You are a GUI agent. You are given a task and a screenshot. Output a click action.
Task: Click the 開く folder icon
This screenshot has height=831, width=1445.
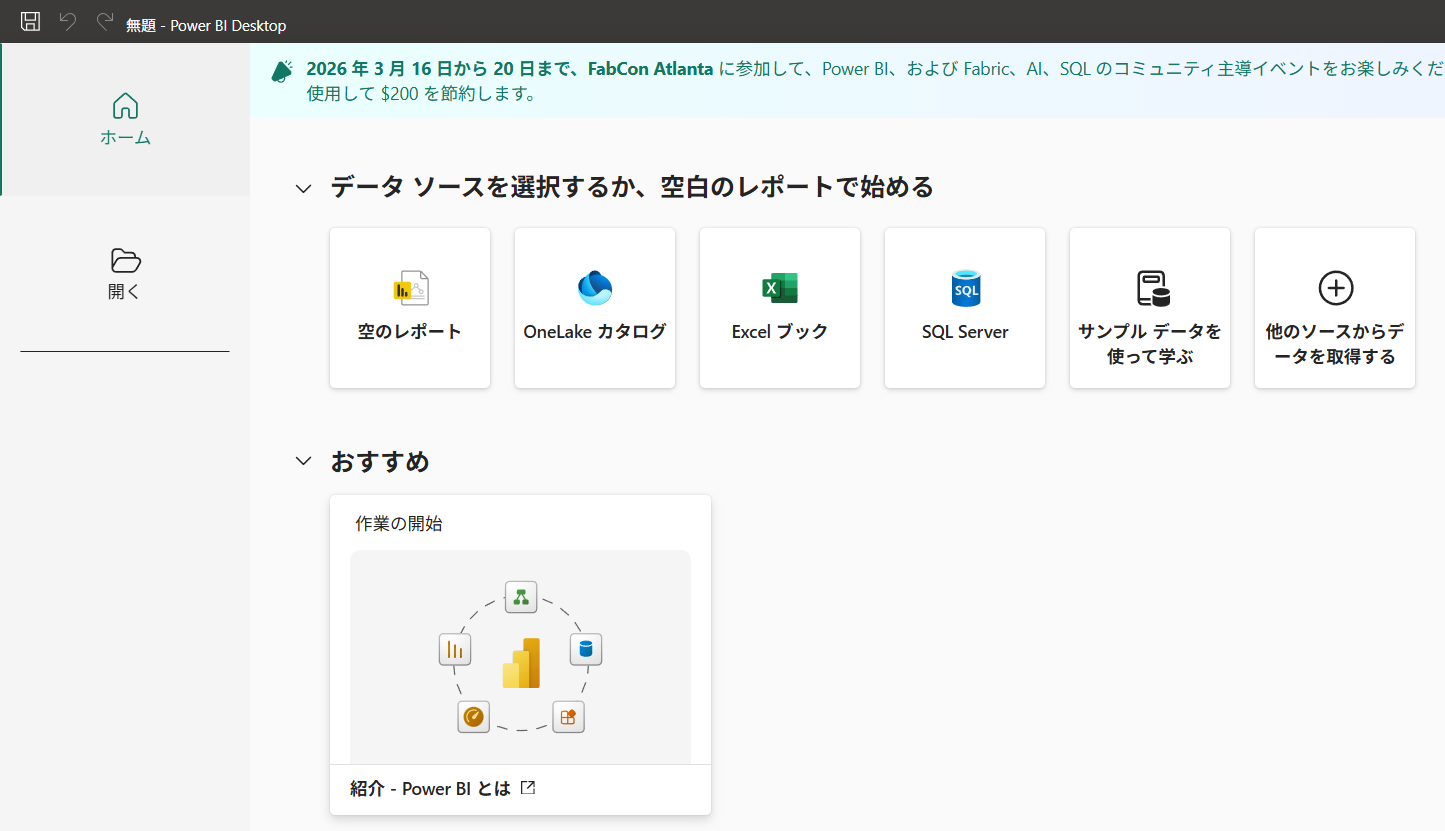[125, 261]
